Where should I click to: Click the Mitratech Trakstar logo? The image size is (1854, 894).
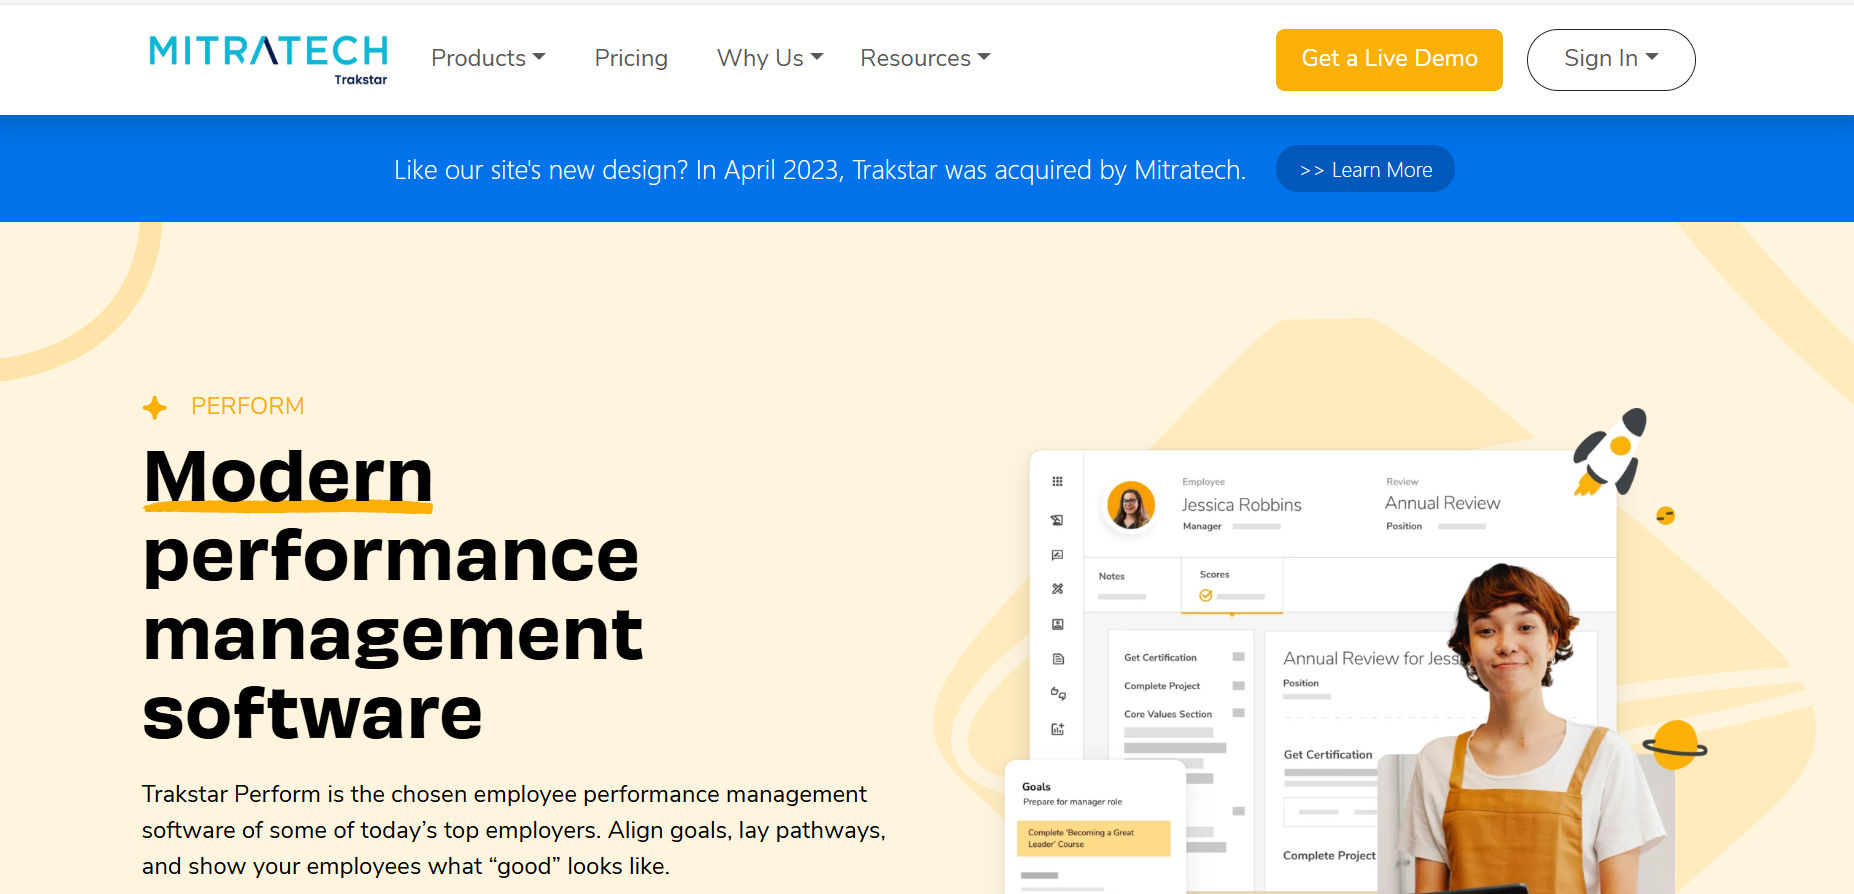click(268, 60)
